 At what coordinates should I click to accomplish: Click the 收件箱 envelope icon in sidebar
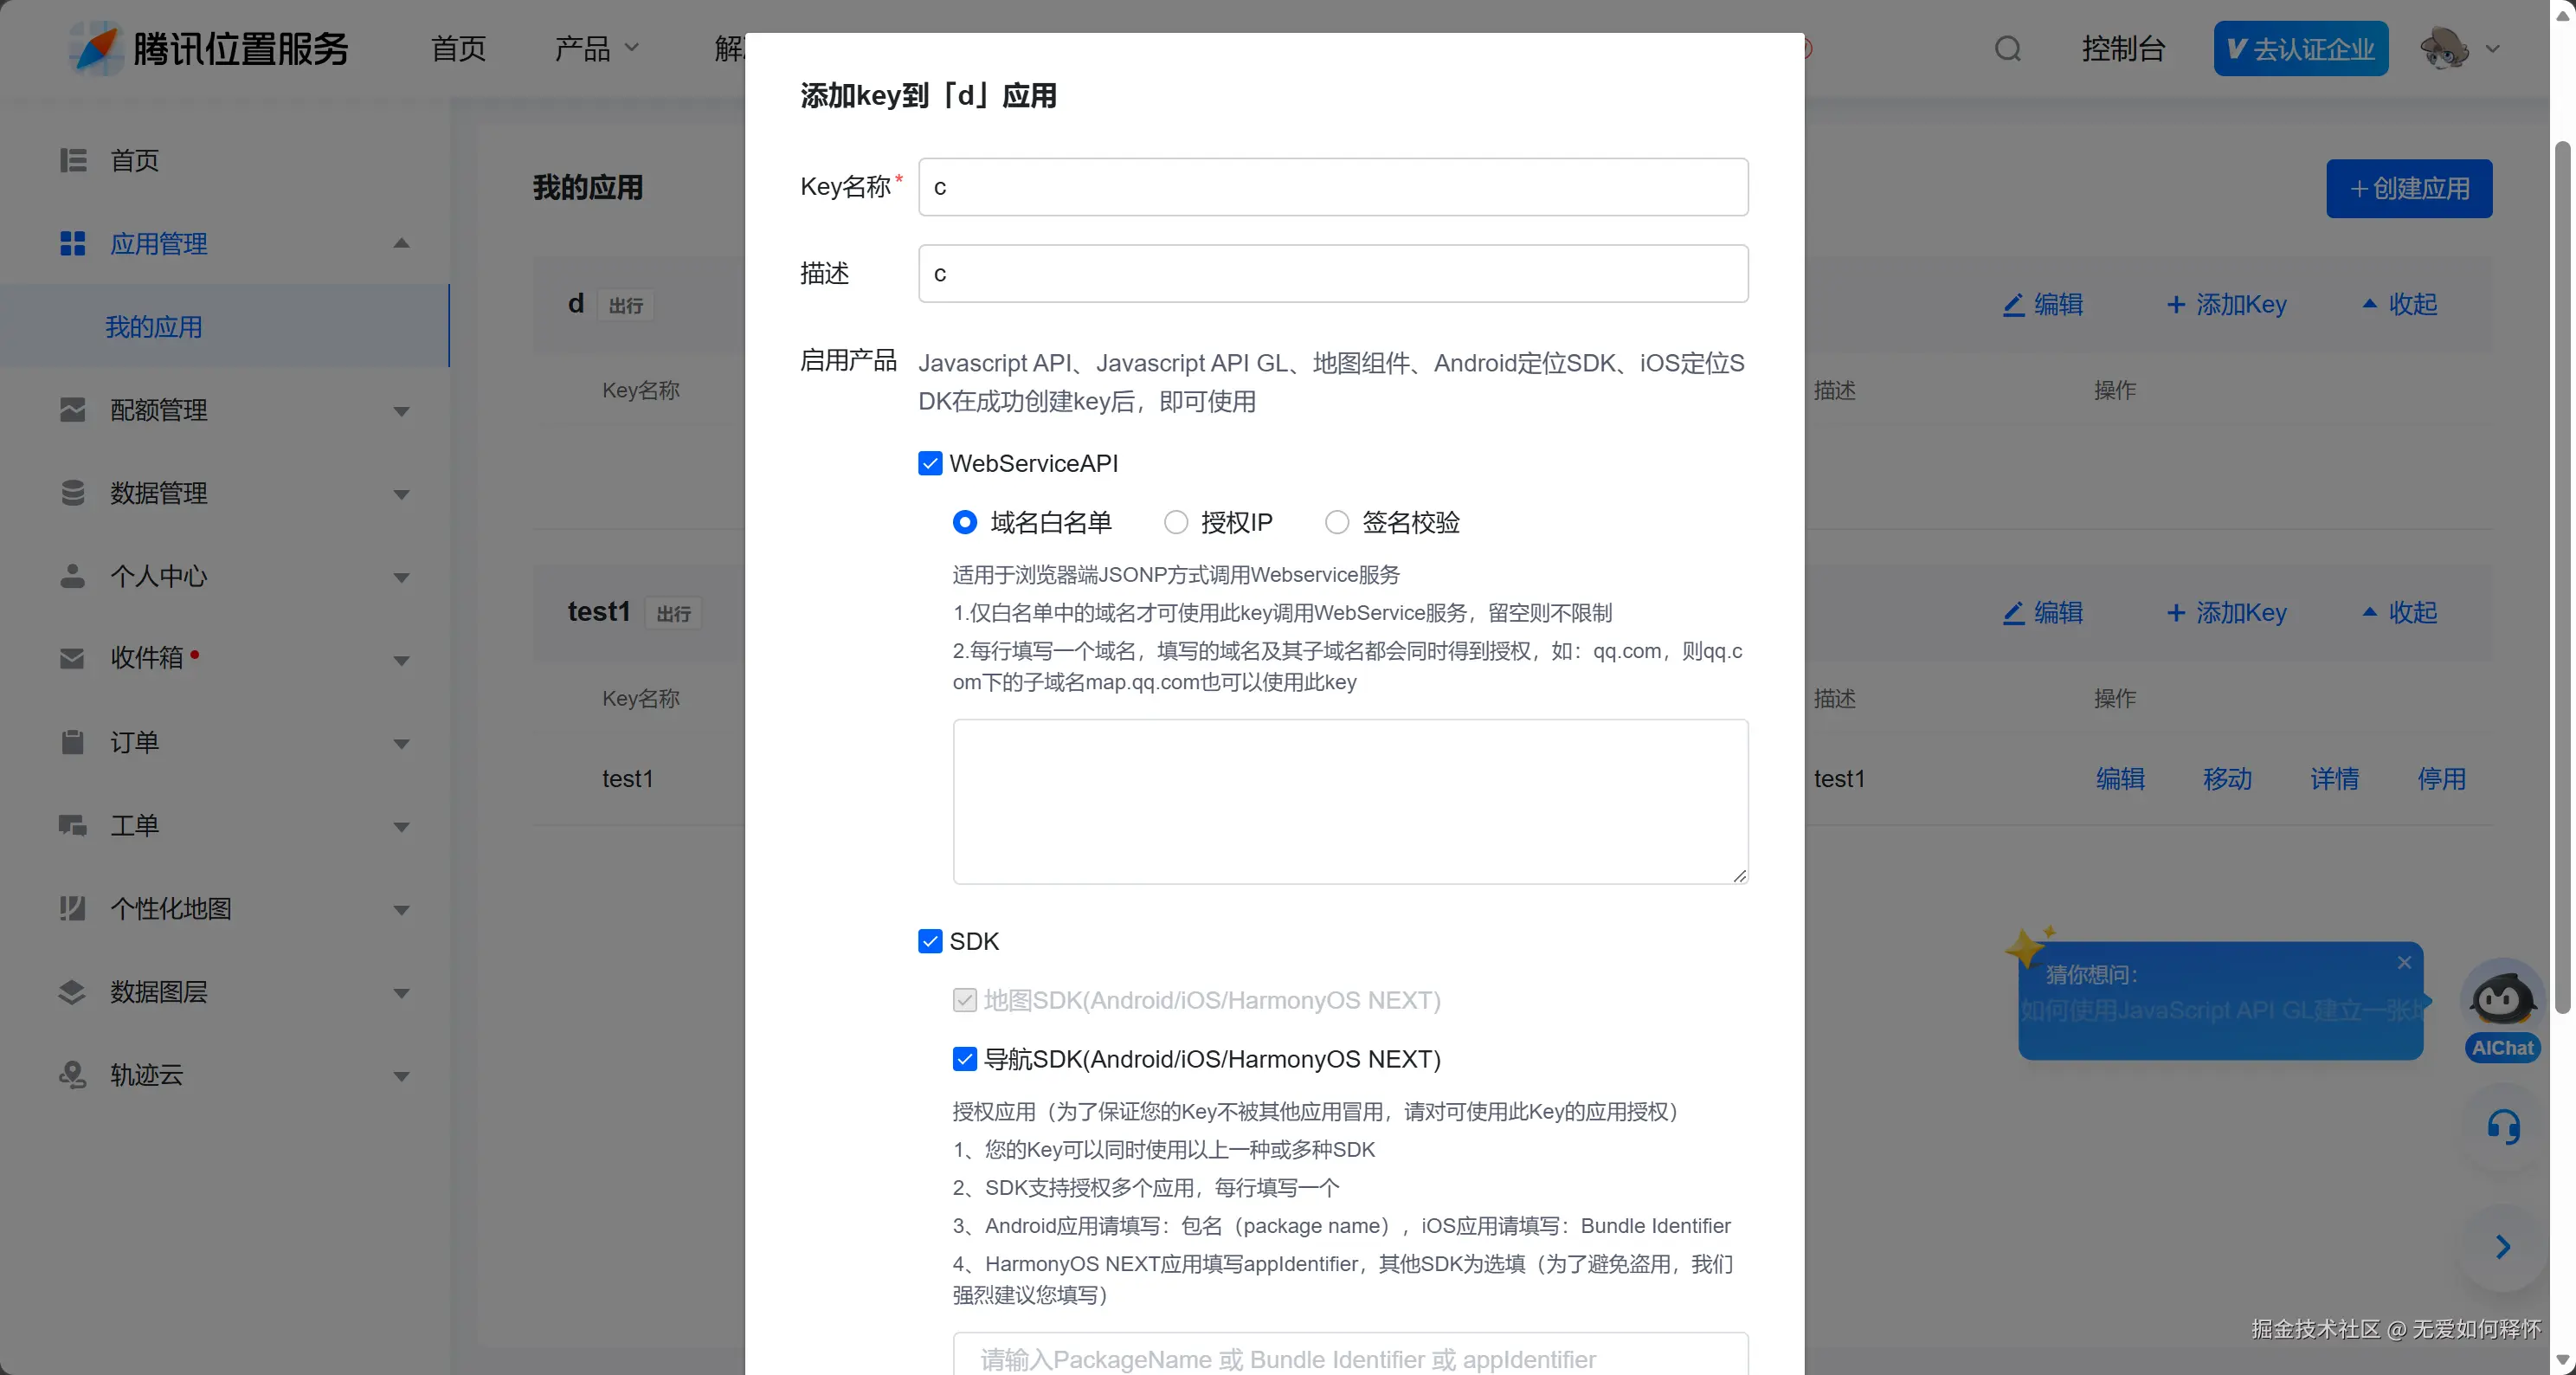point(72,658)
